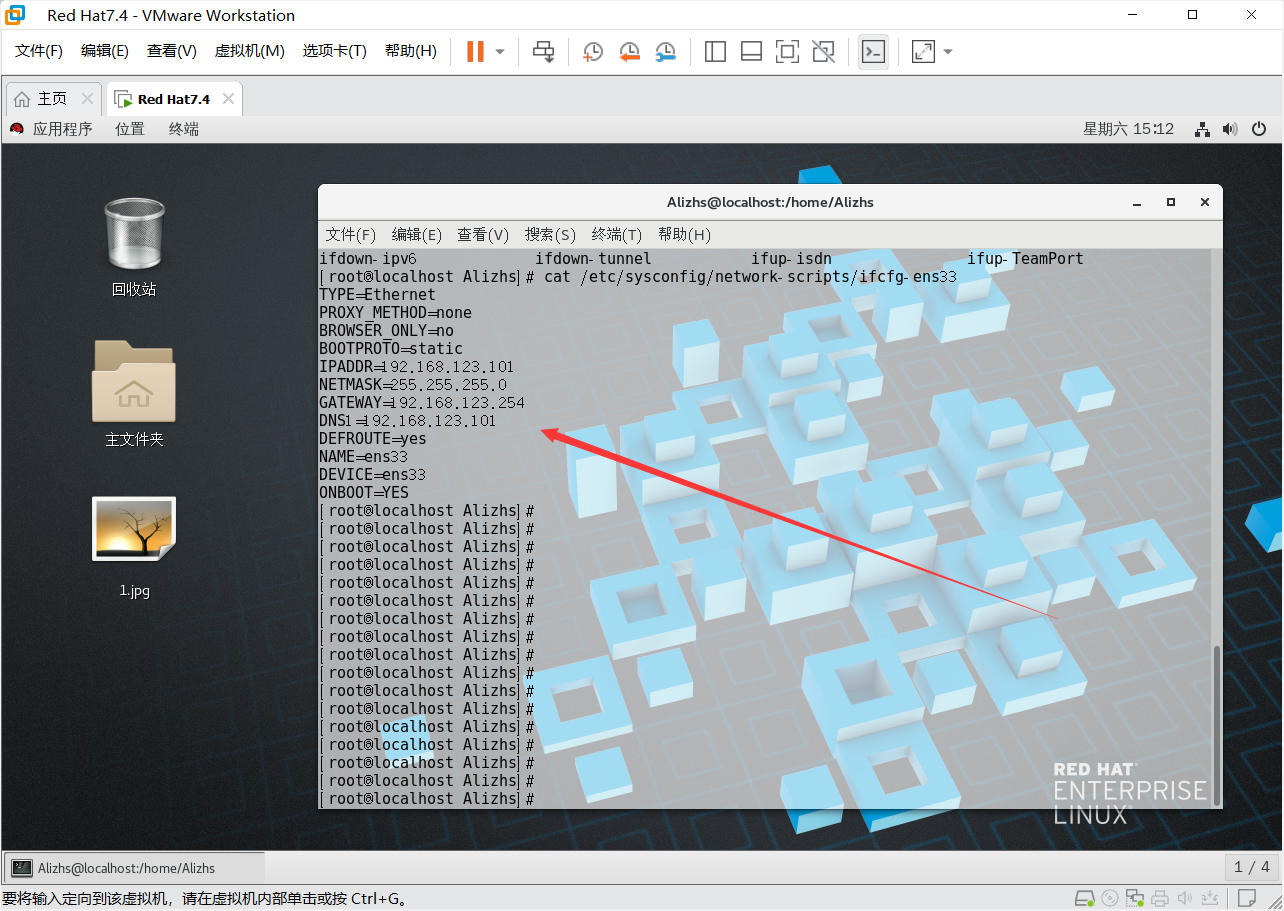Open terminal 编辑(E) menu
The width and height of the screenshot is (1284, 911).
click(416, 234)
